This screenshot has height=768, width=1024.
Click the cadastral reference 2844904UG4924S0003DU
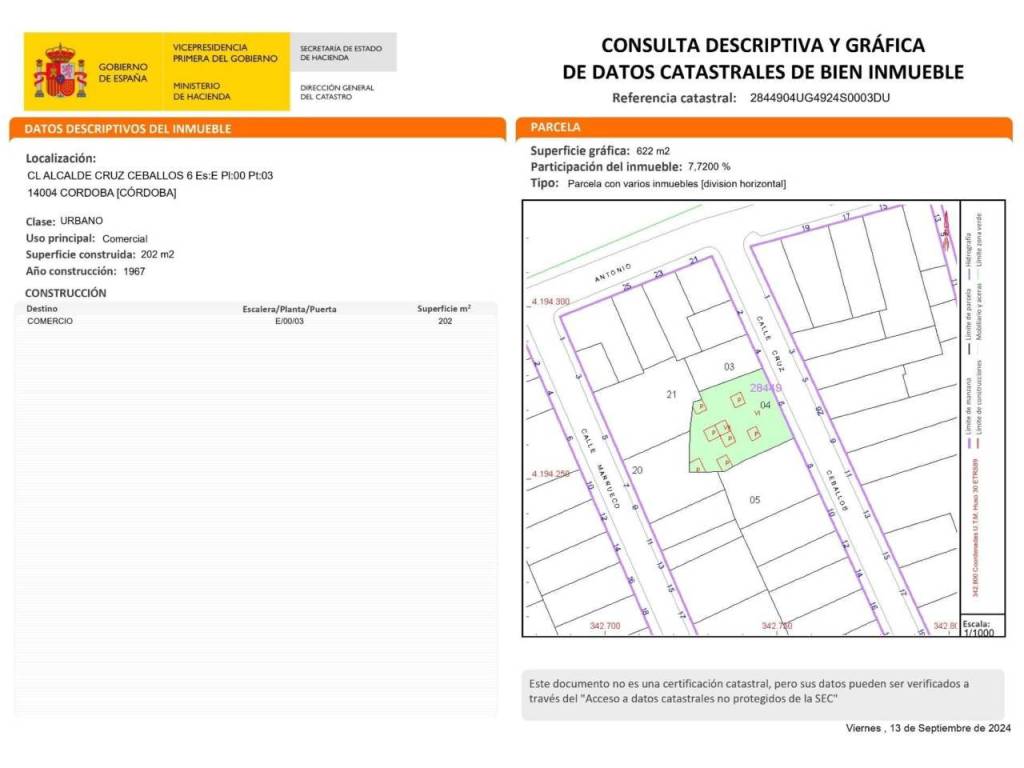[819, 98]
